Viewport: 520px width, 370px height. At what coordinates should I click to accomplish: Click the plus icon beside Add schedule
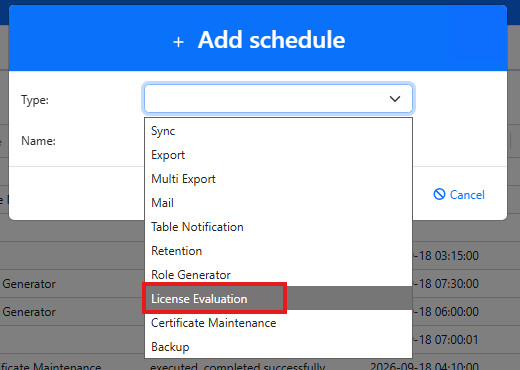[178, 42]
